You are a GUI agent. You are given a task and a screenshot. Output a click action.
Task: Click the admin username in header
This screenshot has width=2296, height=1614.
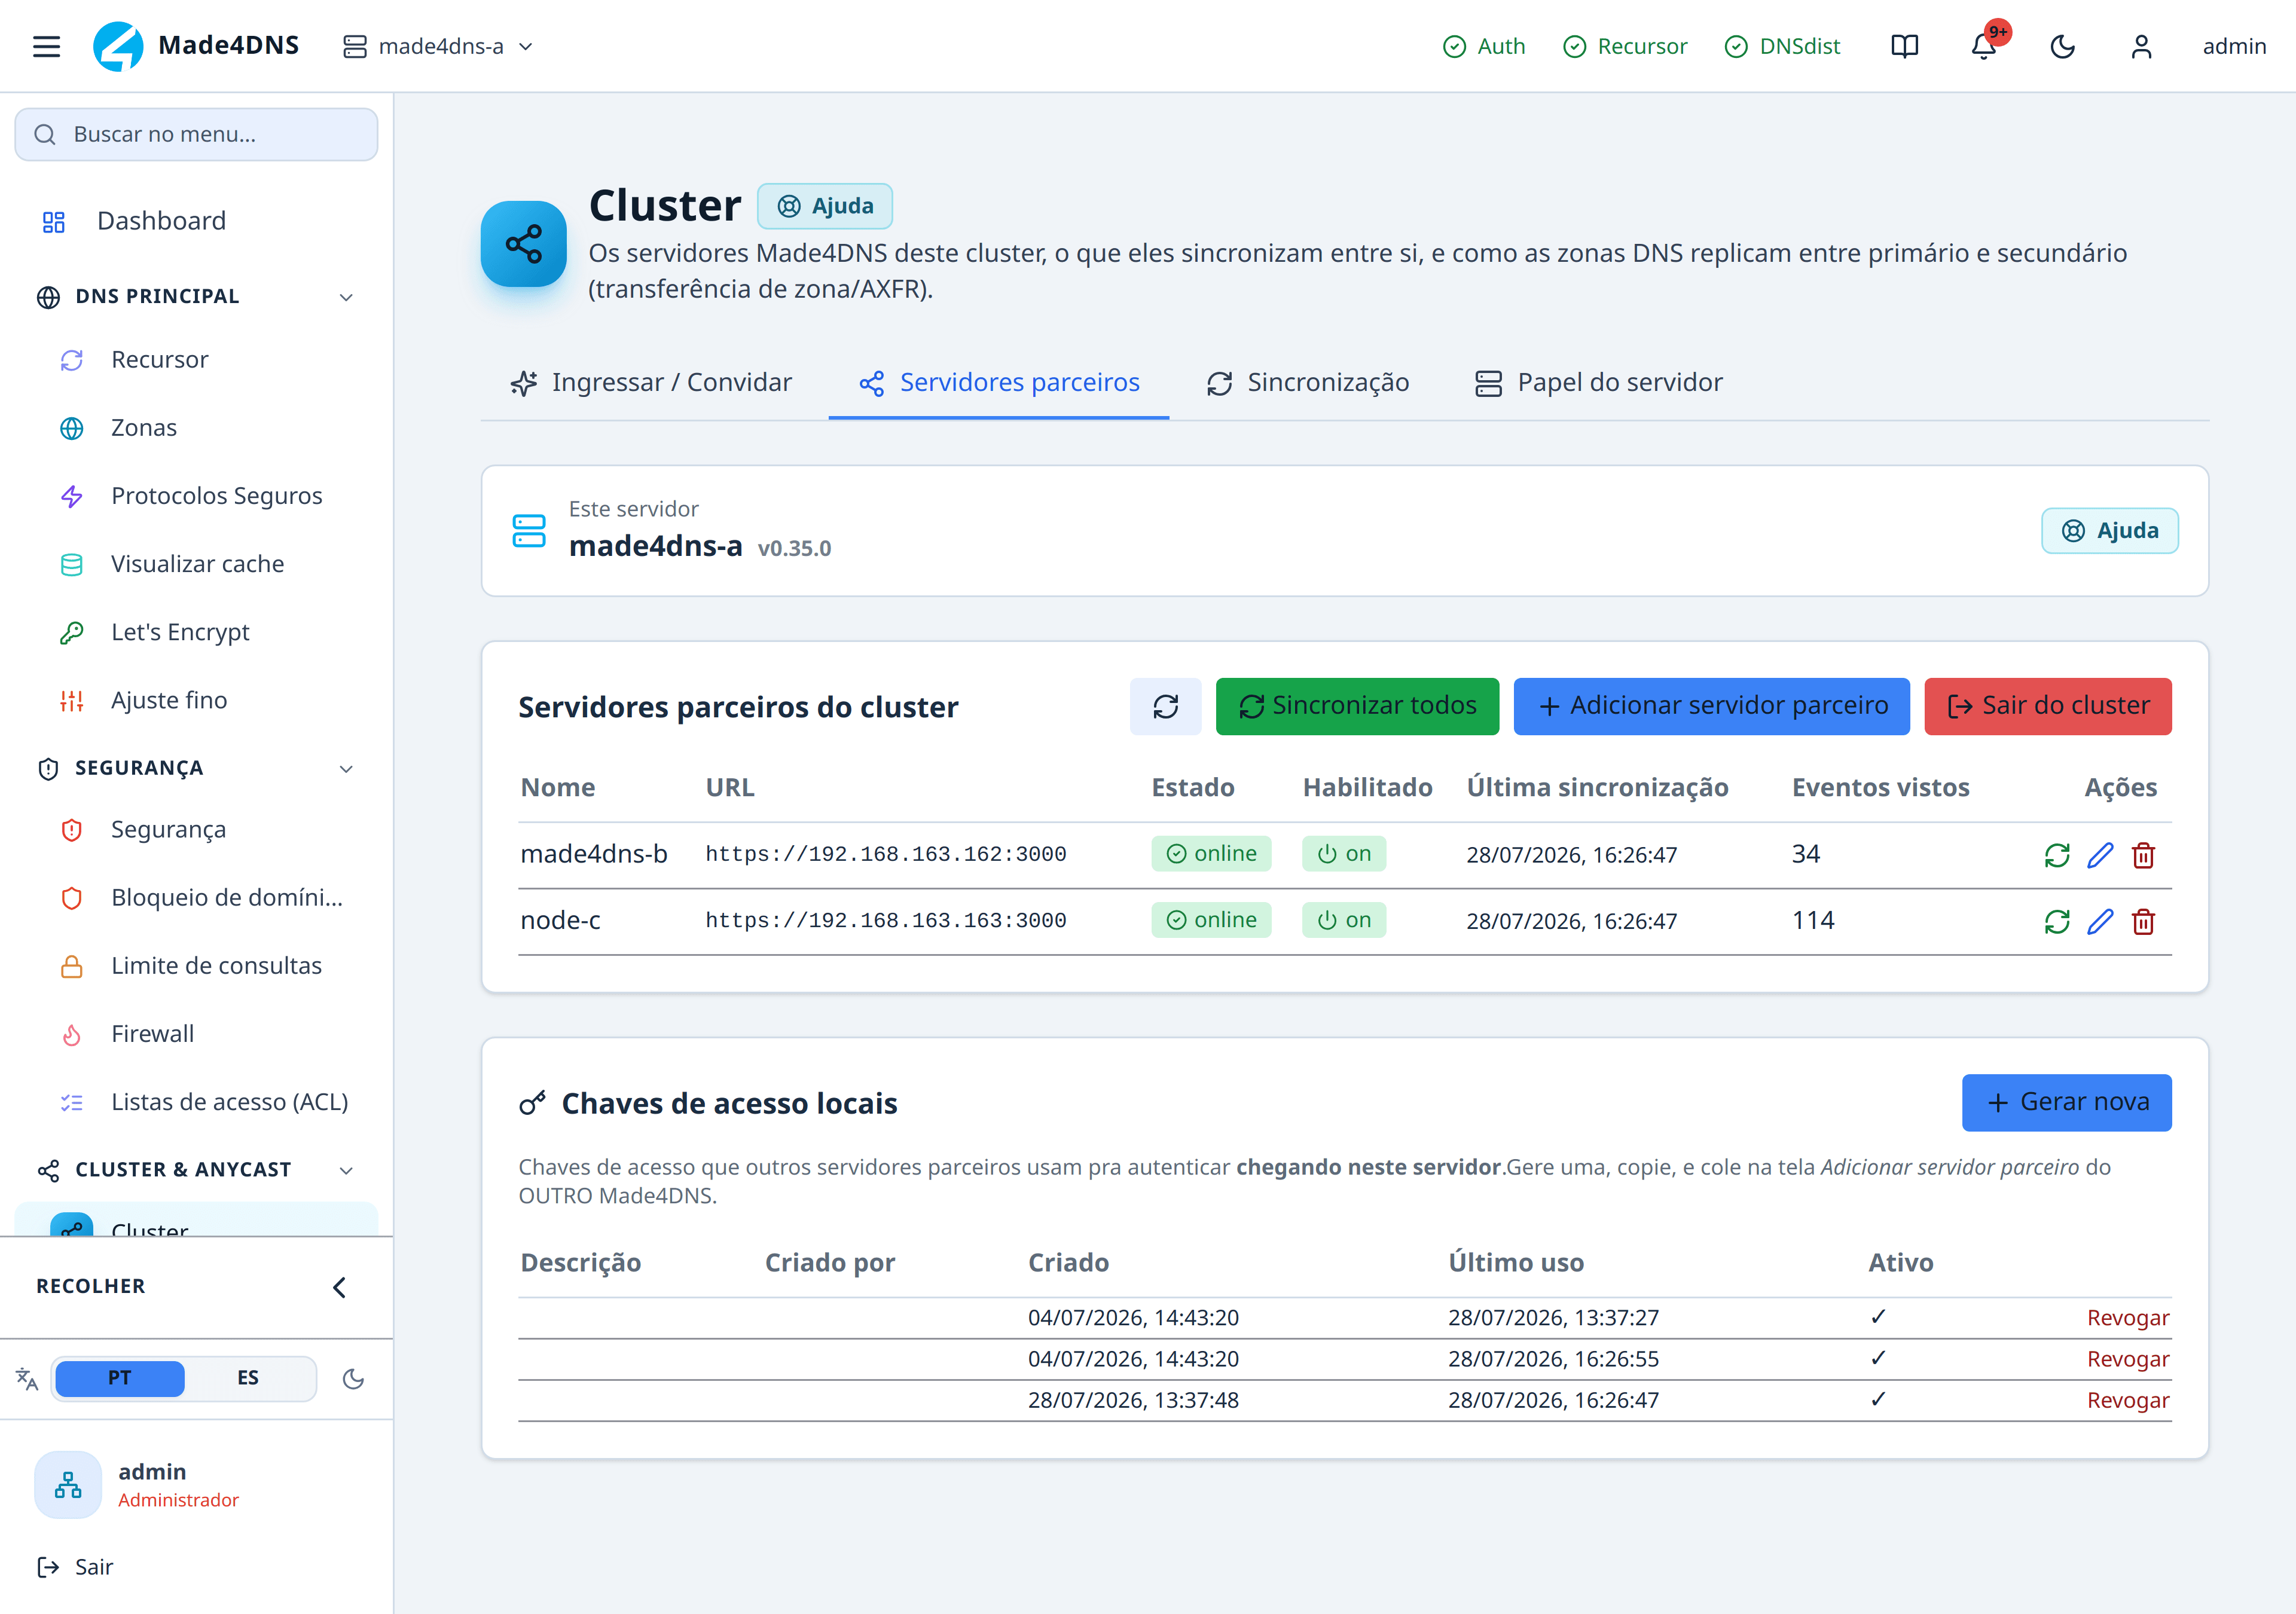(2234, 46)
